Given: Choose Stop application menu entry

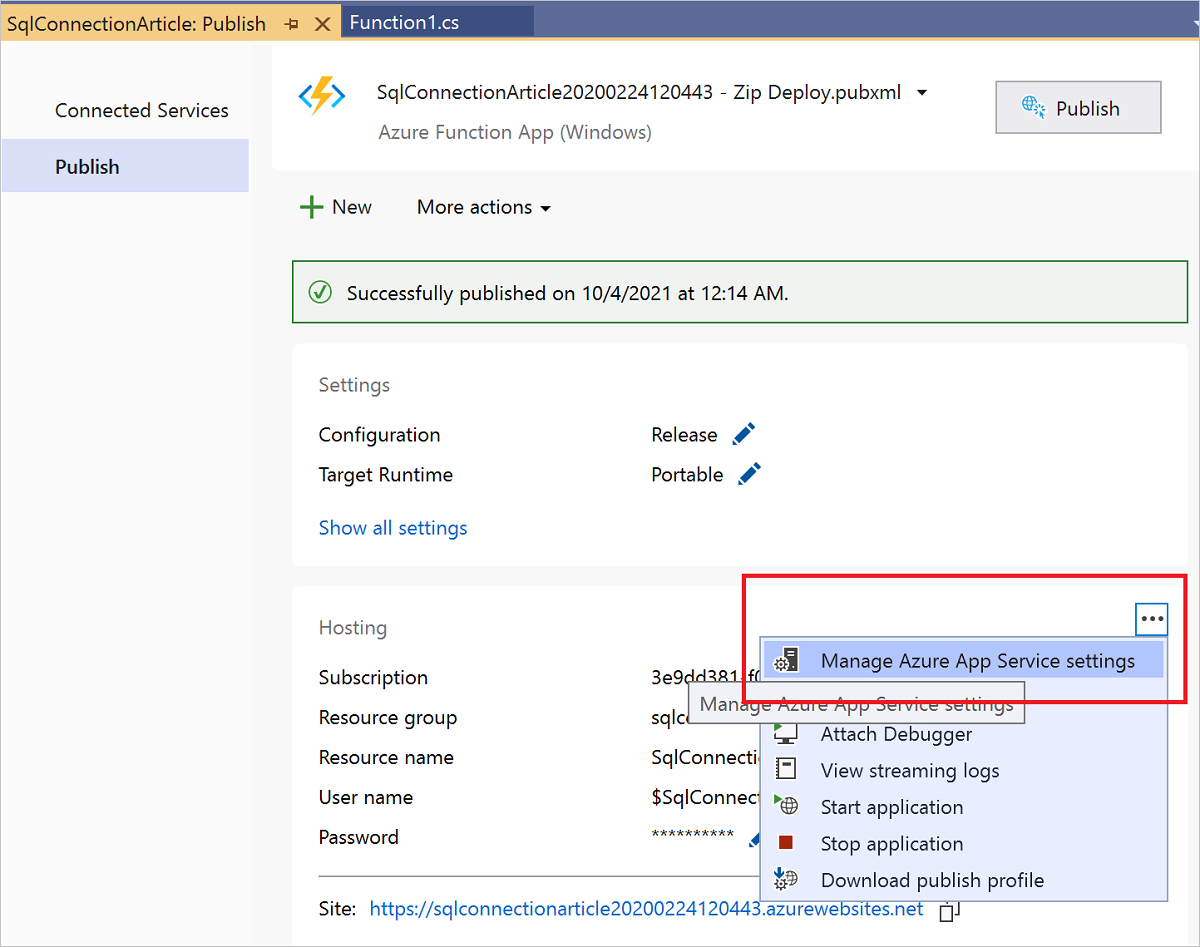Looking at the screenshot, I should tap(891, 844).
